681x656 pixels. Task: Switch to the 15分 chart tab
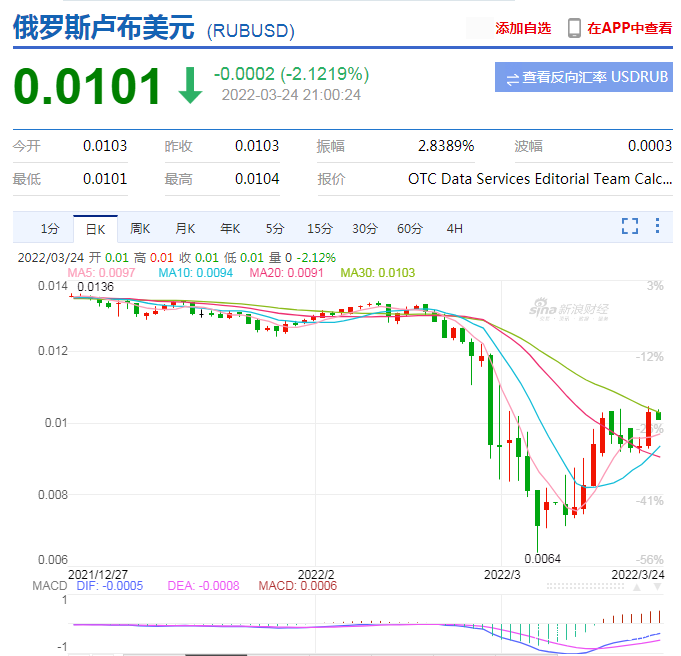click(x=320, y=229)
